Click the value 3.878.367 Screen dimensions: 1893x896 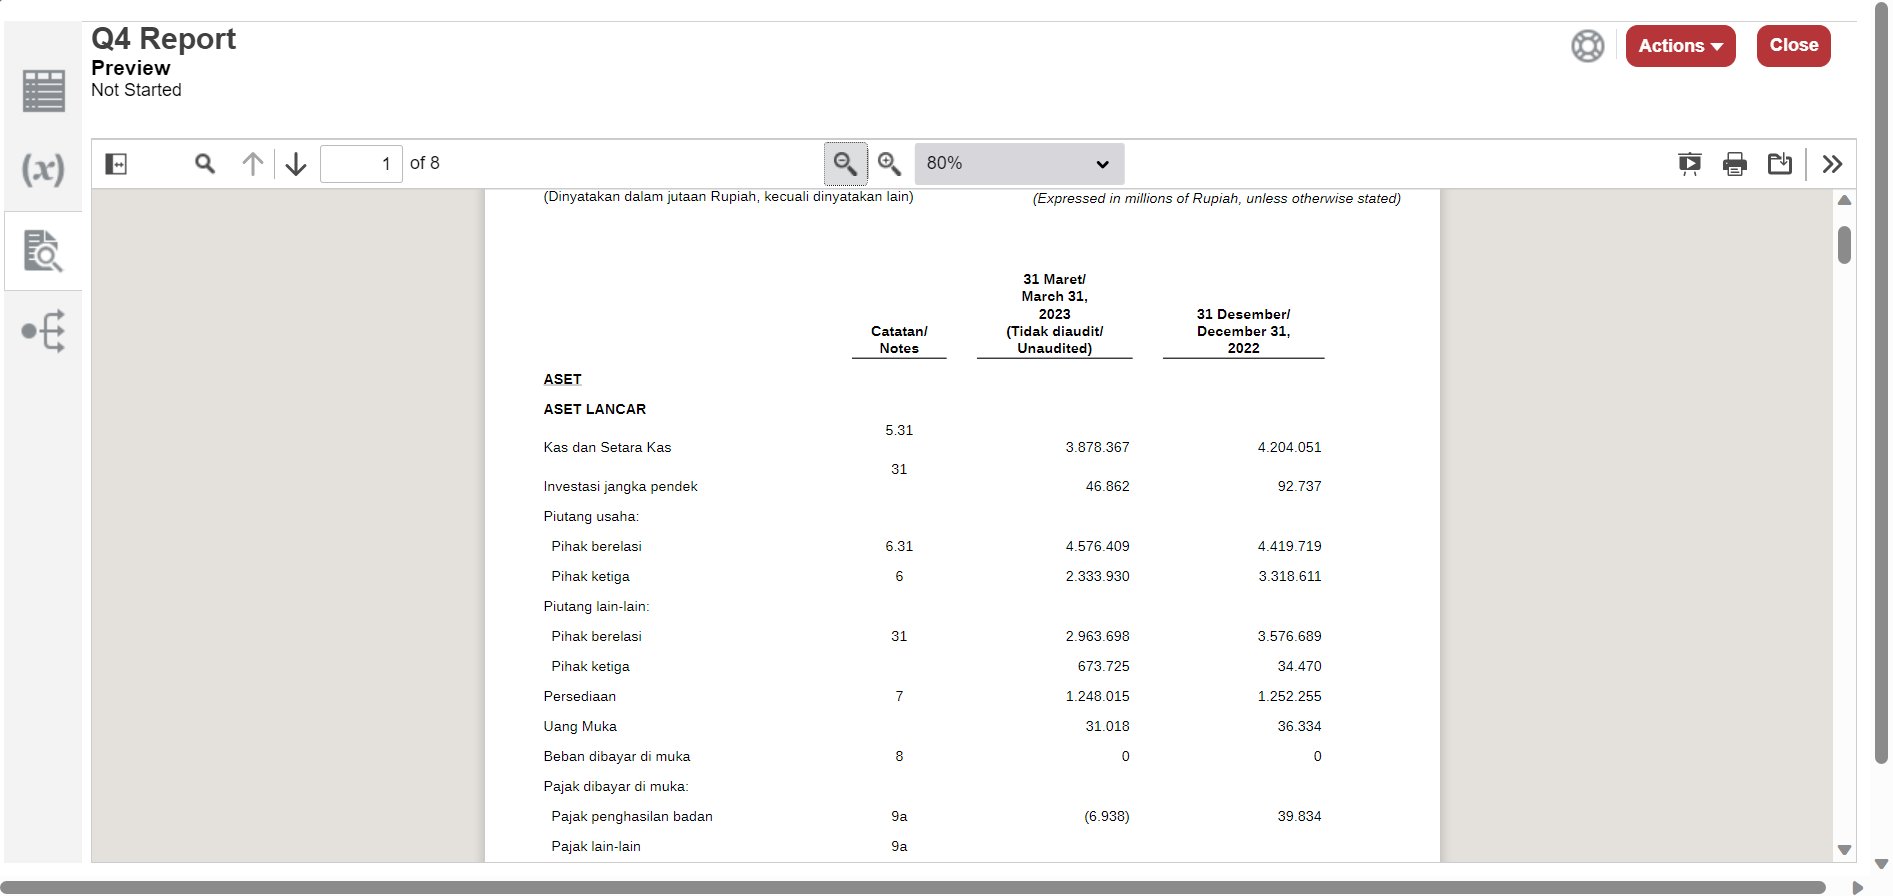[1097, 448]
